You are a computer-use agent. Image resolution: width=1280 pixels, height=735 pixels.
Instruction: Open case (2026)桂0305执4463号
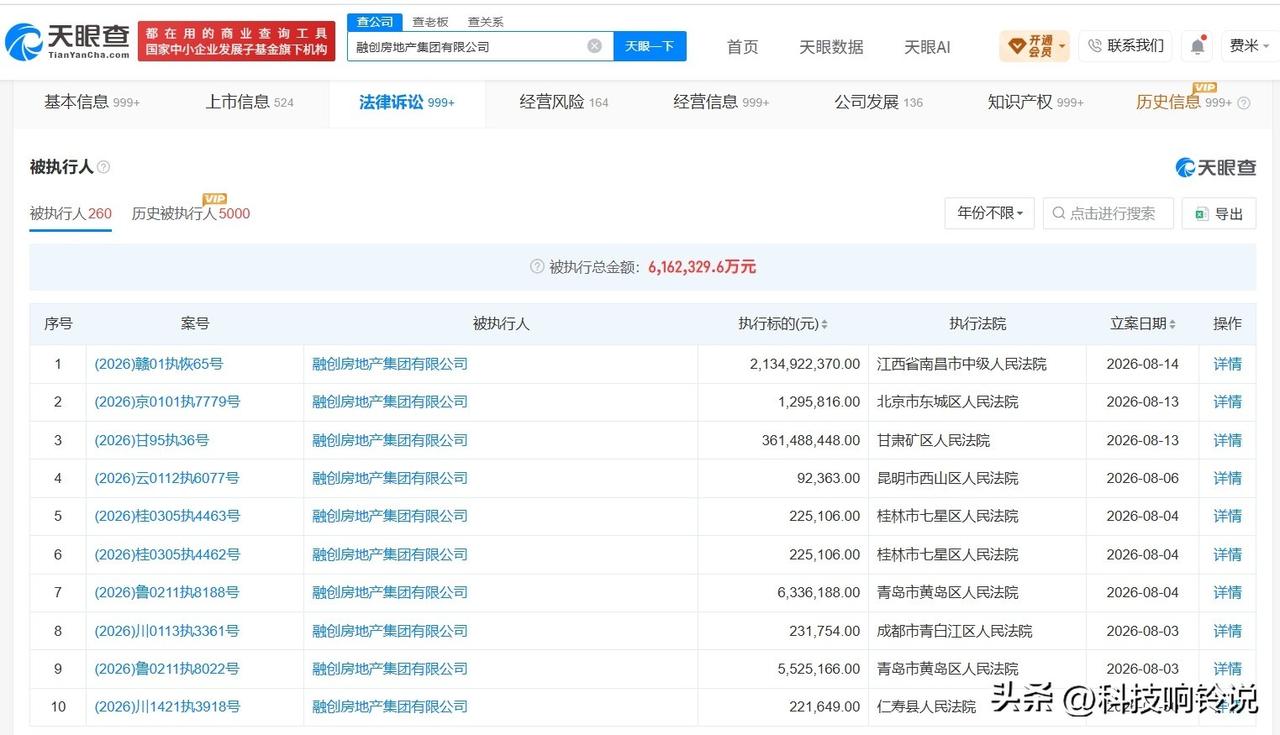point(167,516)
